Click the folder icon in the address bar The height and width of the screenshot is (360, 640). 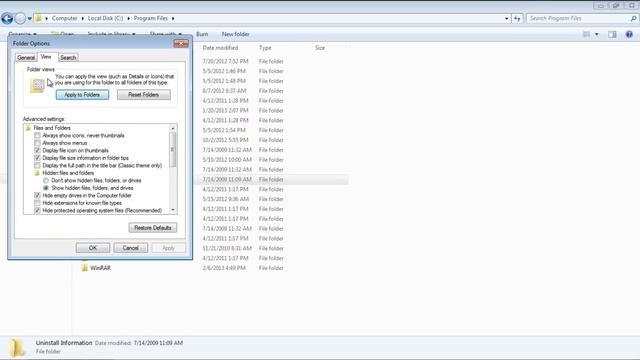tap(38, 18)
